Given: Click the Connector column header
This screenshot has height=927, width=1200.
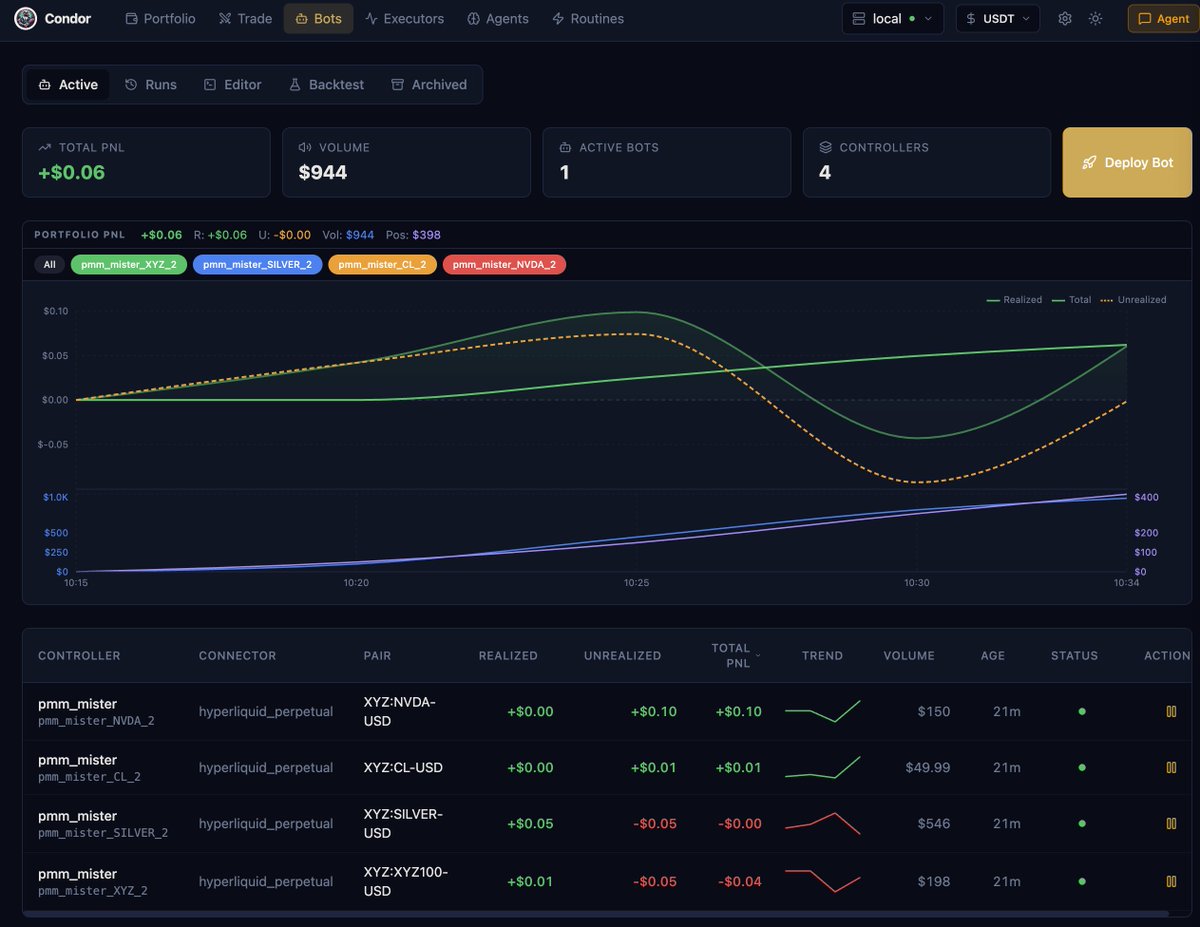Looking at the screenshot, I should click(237, 656).
